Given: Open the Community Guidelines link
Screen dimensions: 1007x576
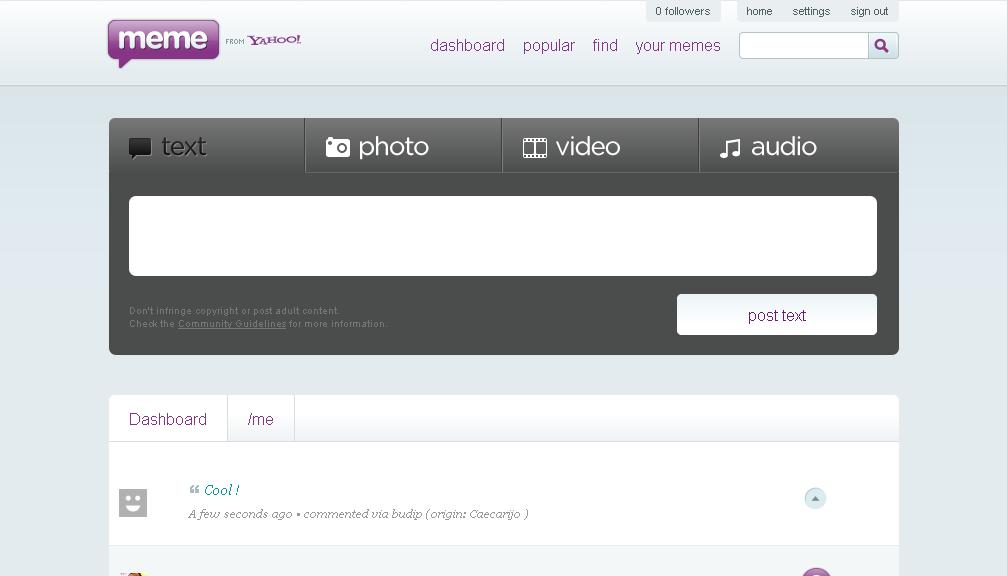Looking at the screenshot, I should (232, 324).
